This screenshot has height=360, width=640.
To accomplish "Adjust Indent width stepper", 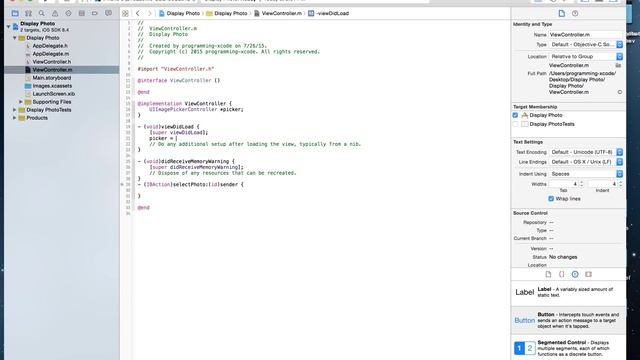I will 620,184.
